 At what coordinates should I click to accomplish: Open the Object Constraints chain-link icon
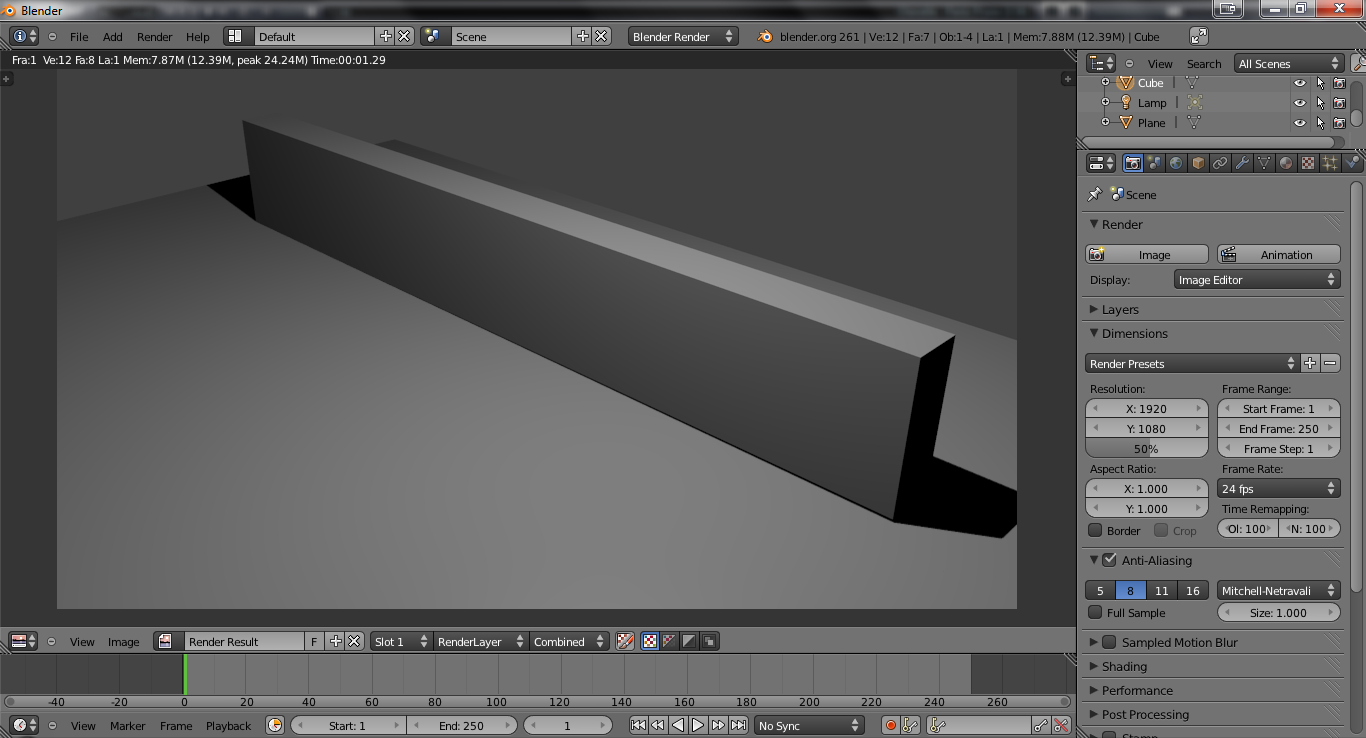1220,163
